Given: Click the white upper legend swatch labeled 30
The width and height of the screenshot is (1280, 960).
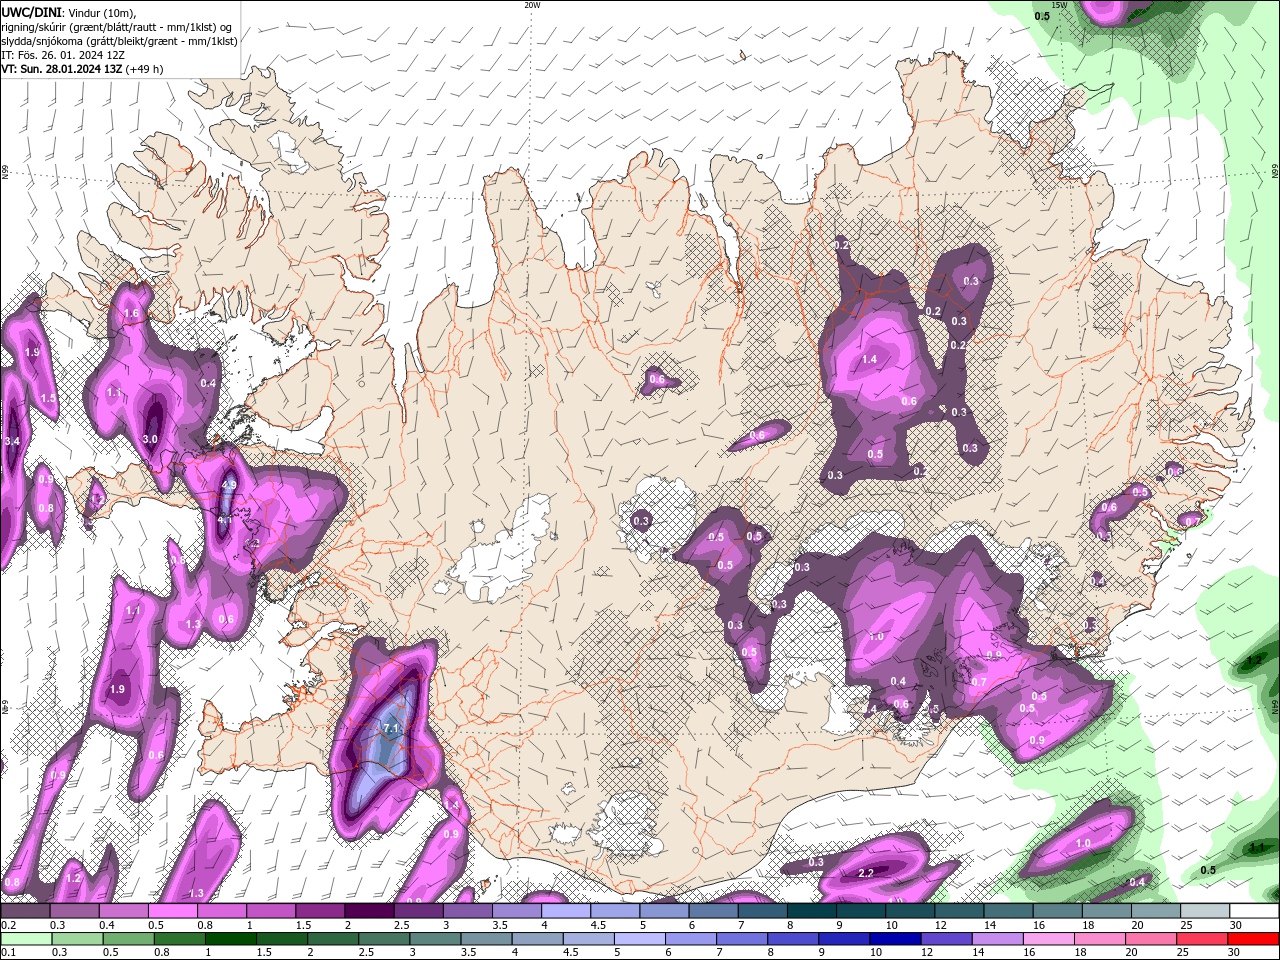Looking at the screenshot, I should [1254, 911].
